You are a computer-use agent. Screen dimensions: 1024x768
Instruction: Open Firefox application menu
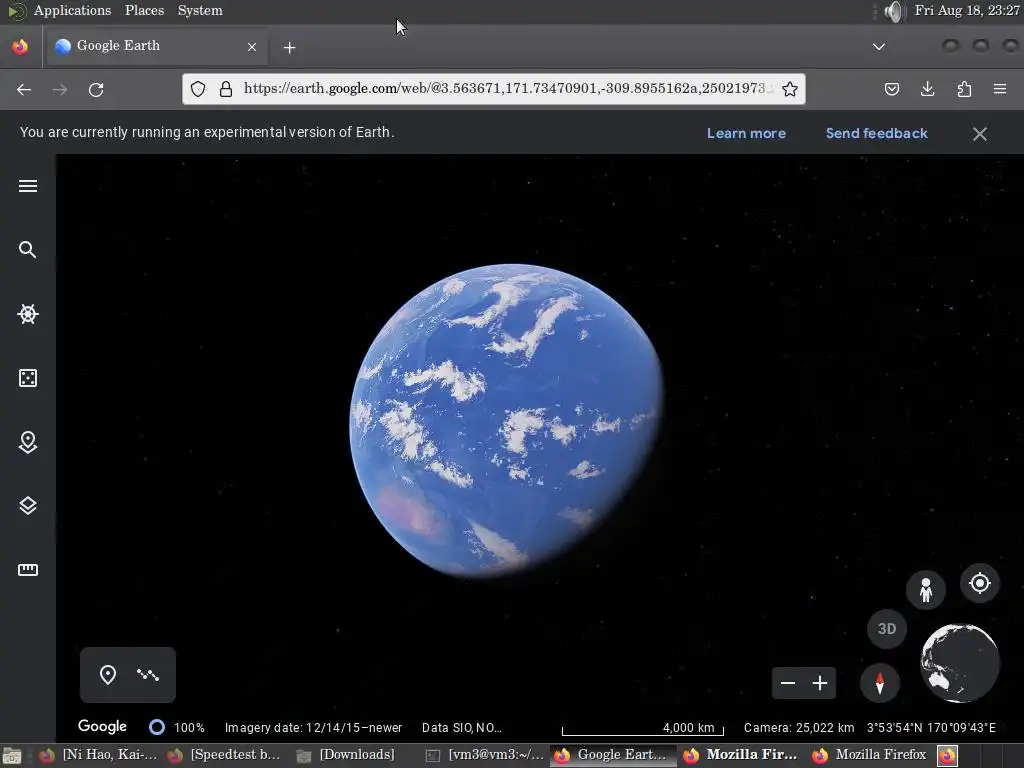[x=1000, y=89]
